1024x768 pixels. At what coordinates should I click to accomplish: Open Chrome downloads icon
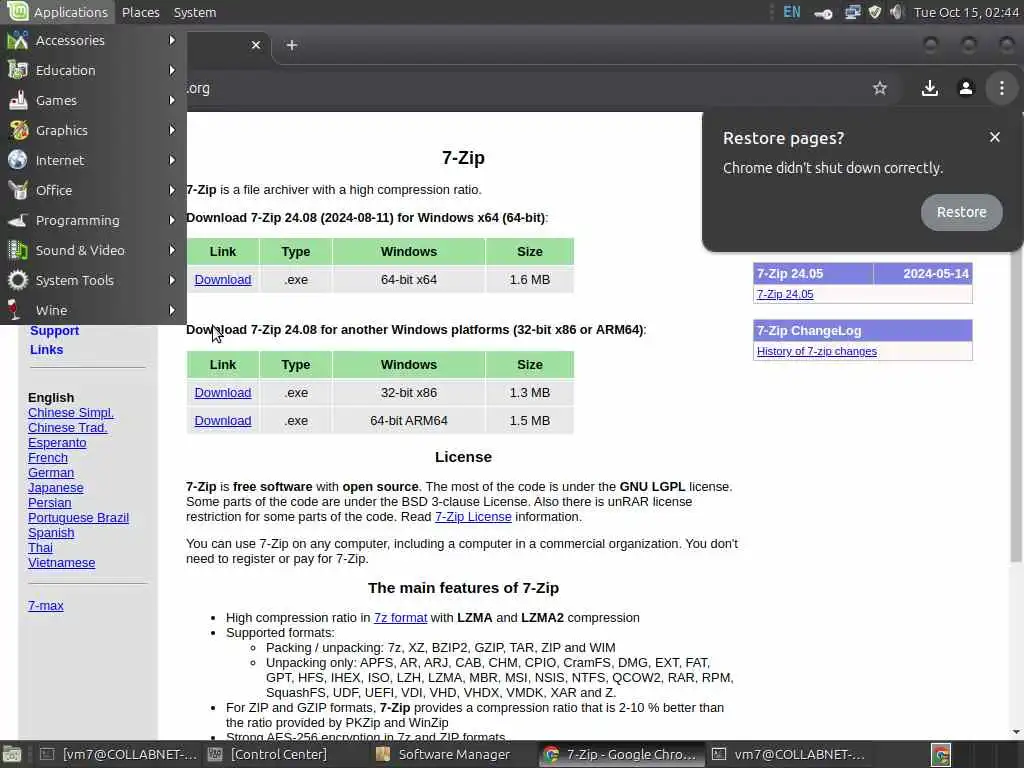point(929,88)
